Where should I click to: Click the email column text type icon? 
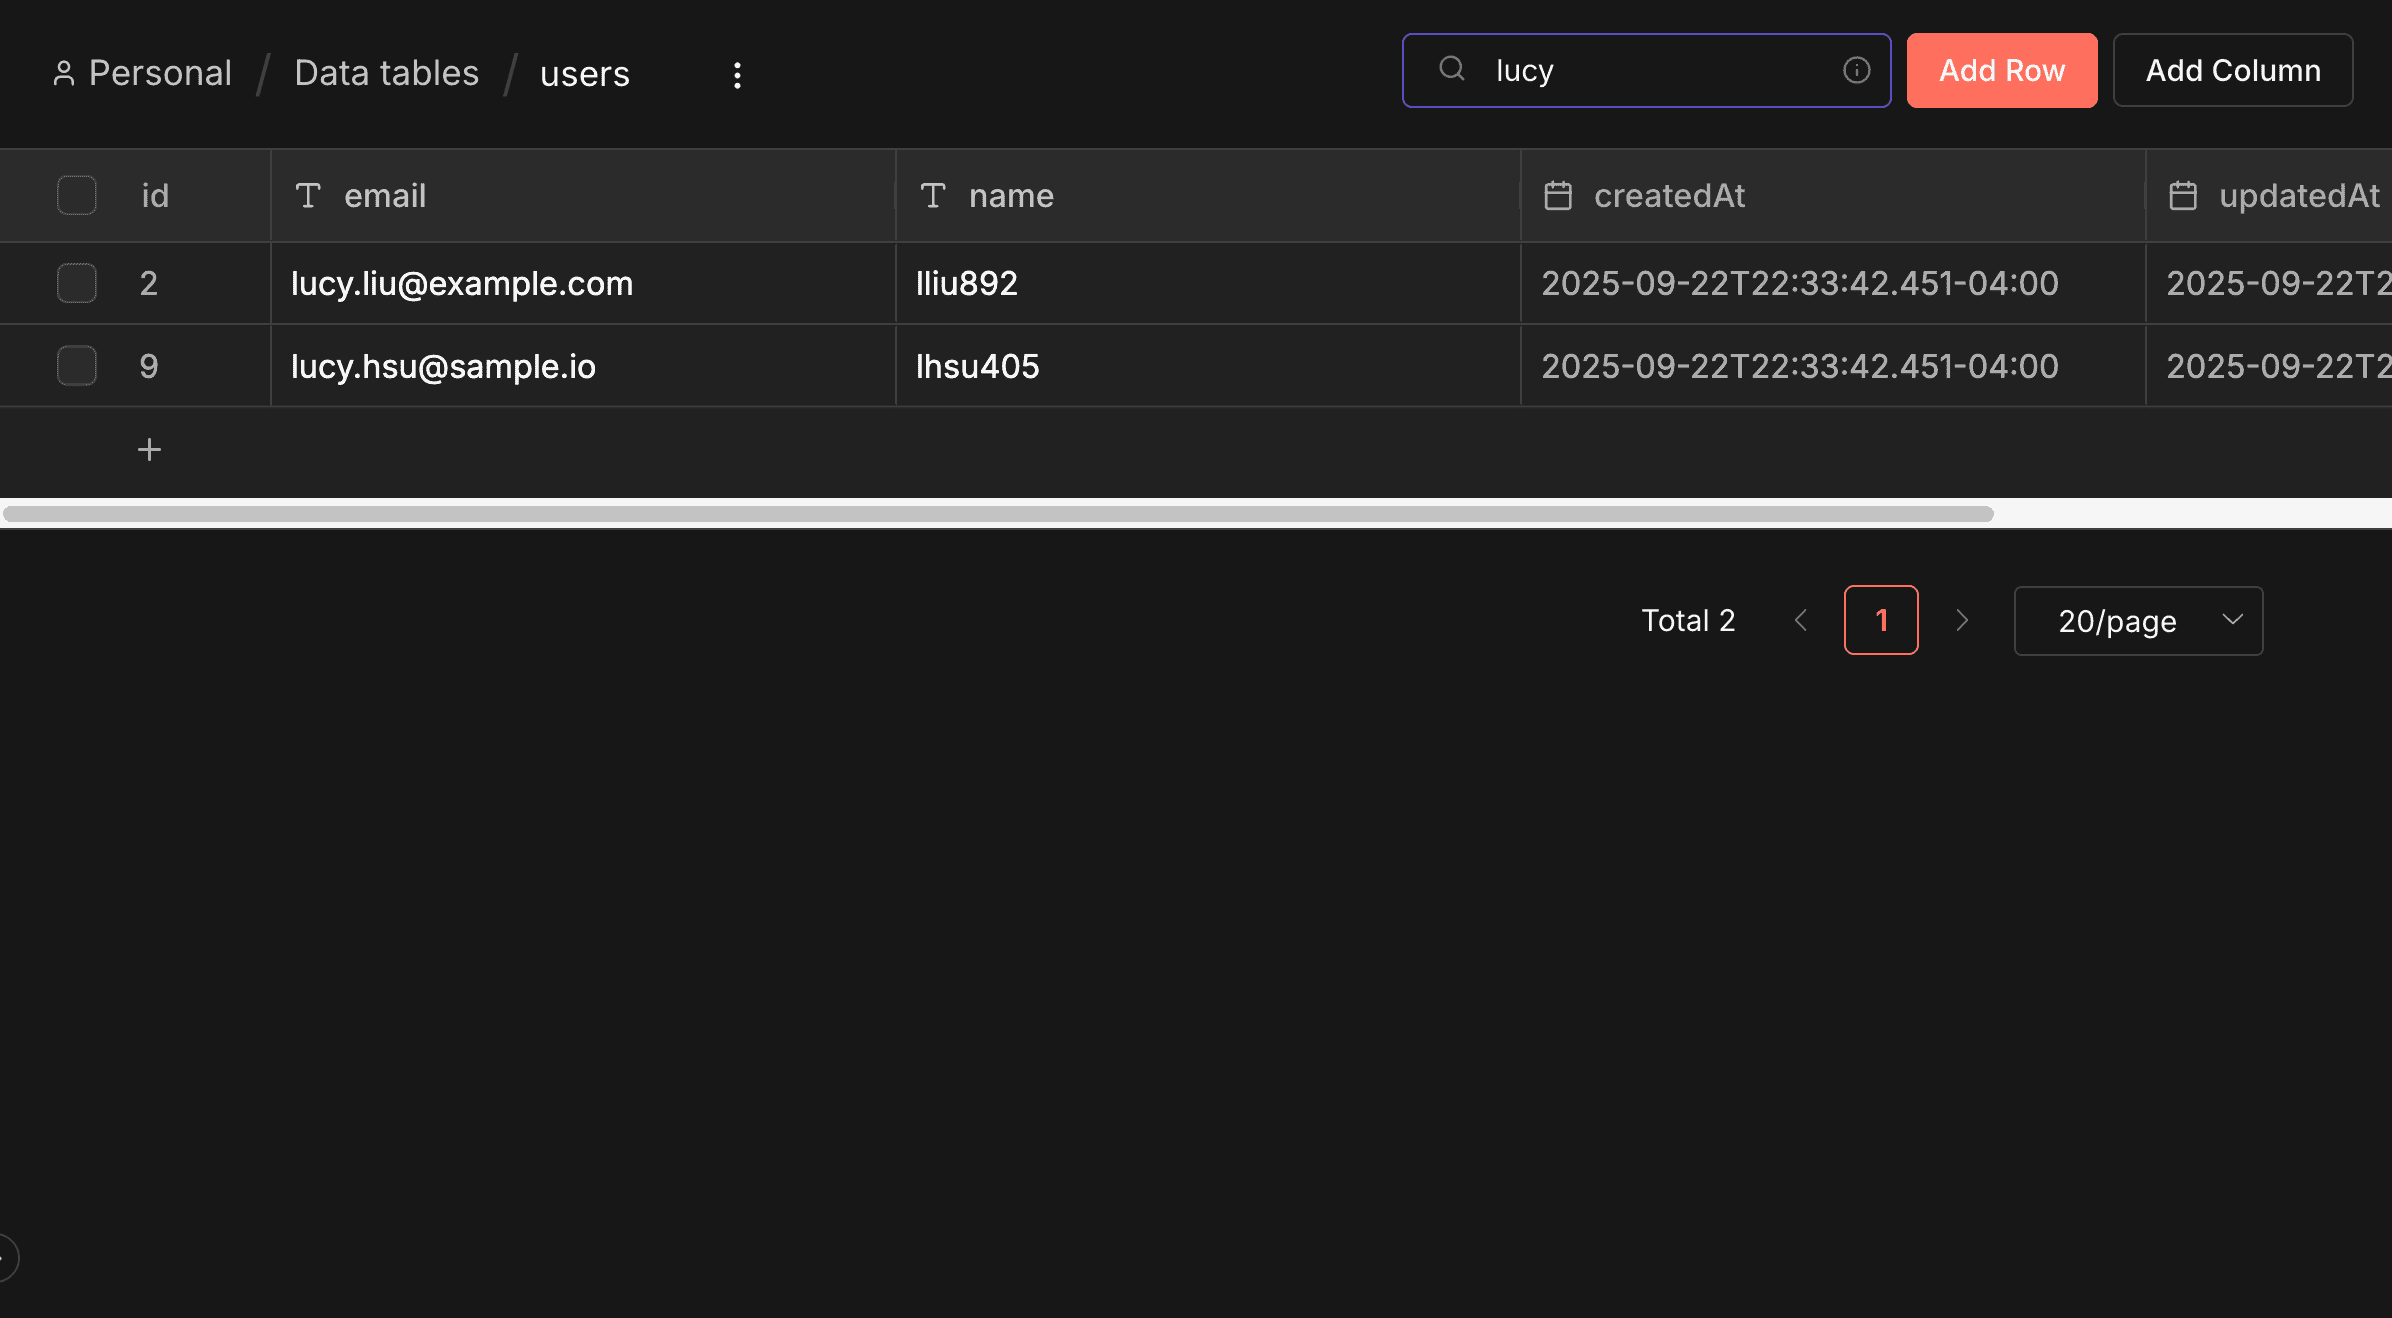(x=308, y=196)
